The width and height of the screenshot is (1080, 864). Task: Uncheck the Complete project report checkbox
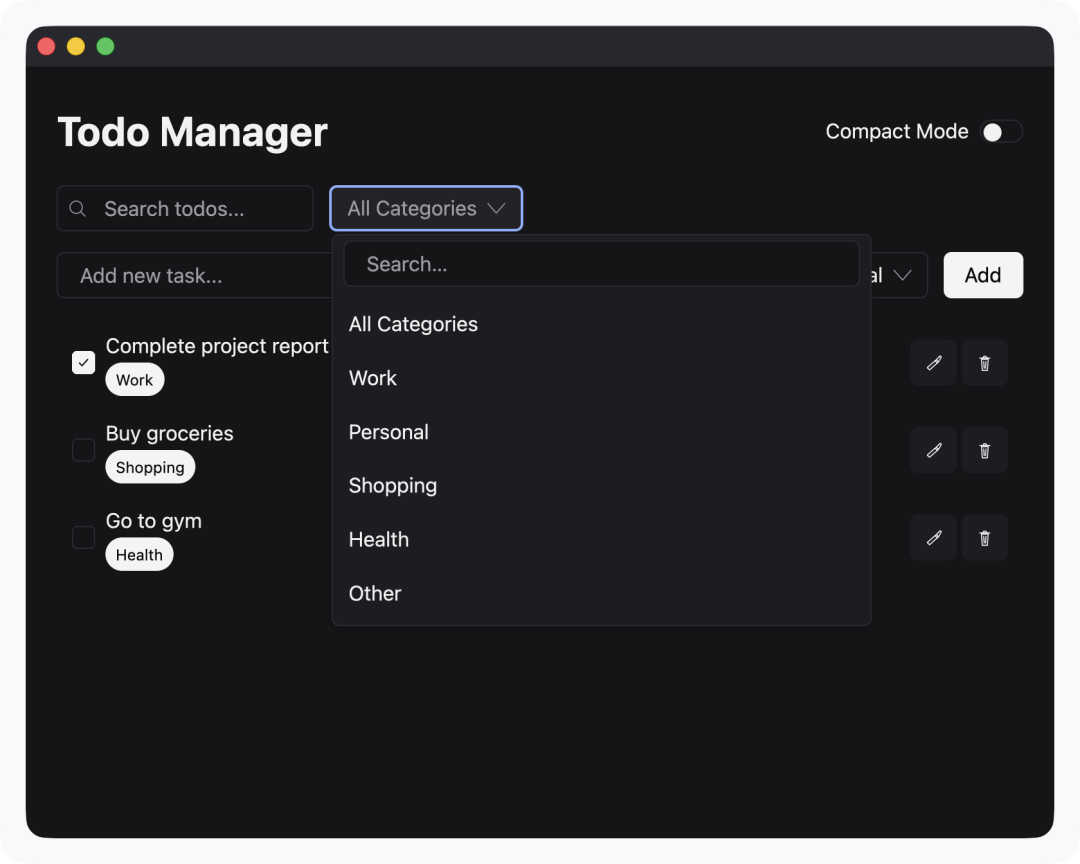pyautogui.click(x=84, y=362)
